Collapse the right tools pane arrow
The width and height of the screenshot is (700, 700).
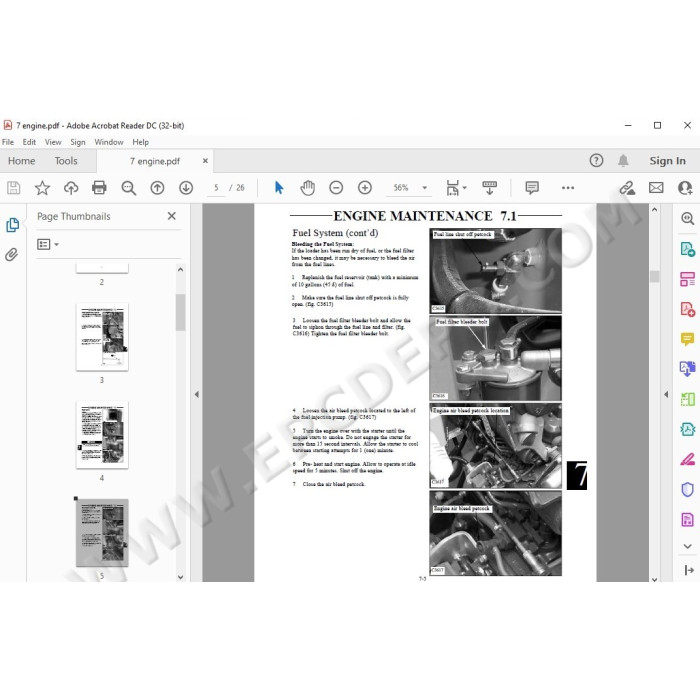[x=666, y=394]
